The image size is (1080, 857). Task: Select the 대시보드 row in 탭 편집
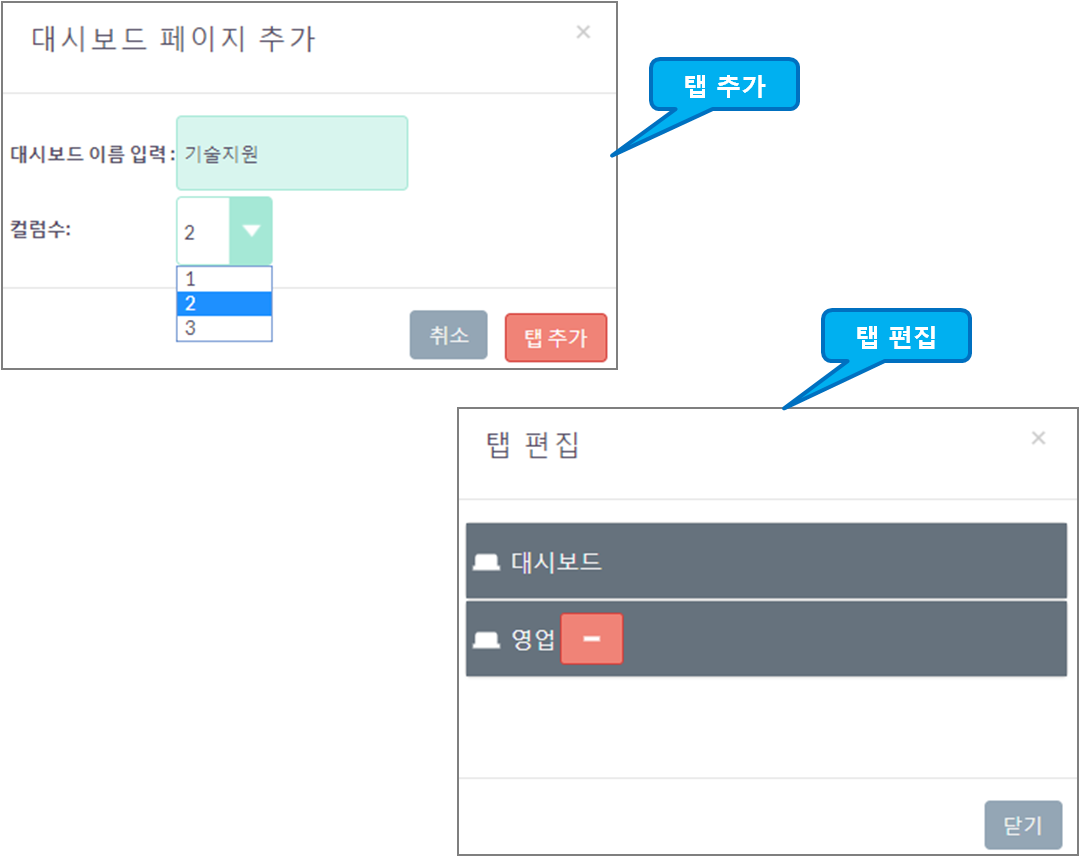pyautogui.click(x=767, y=561)
